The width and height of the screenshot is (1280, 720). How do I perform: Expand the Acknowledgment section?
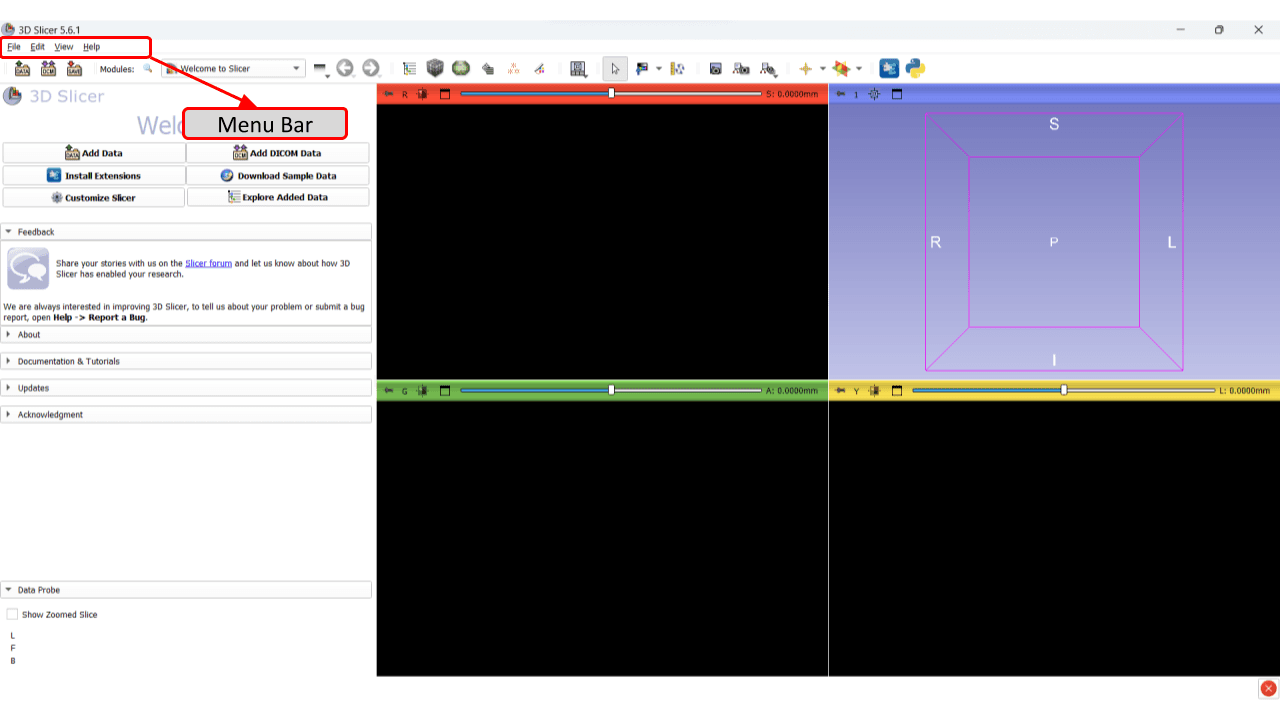[186, 414]
